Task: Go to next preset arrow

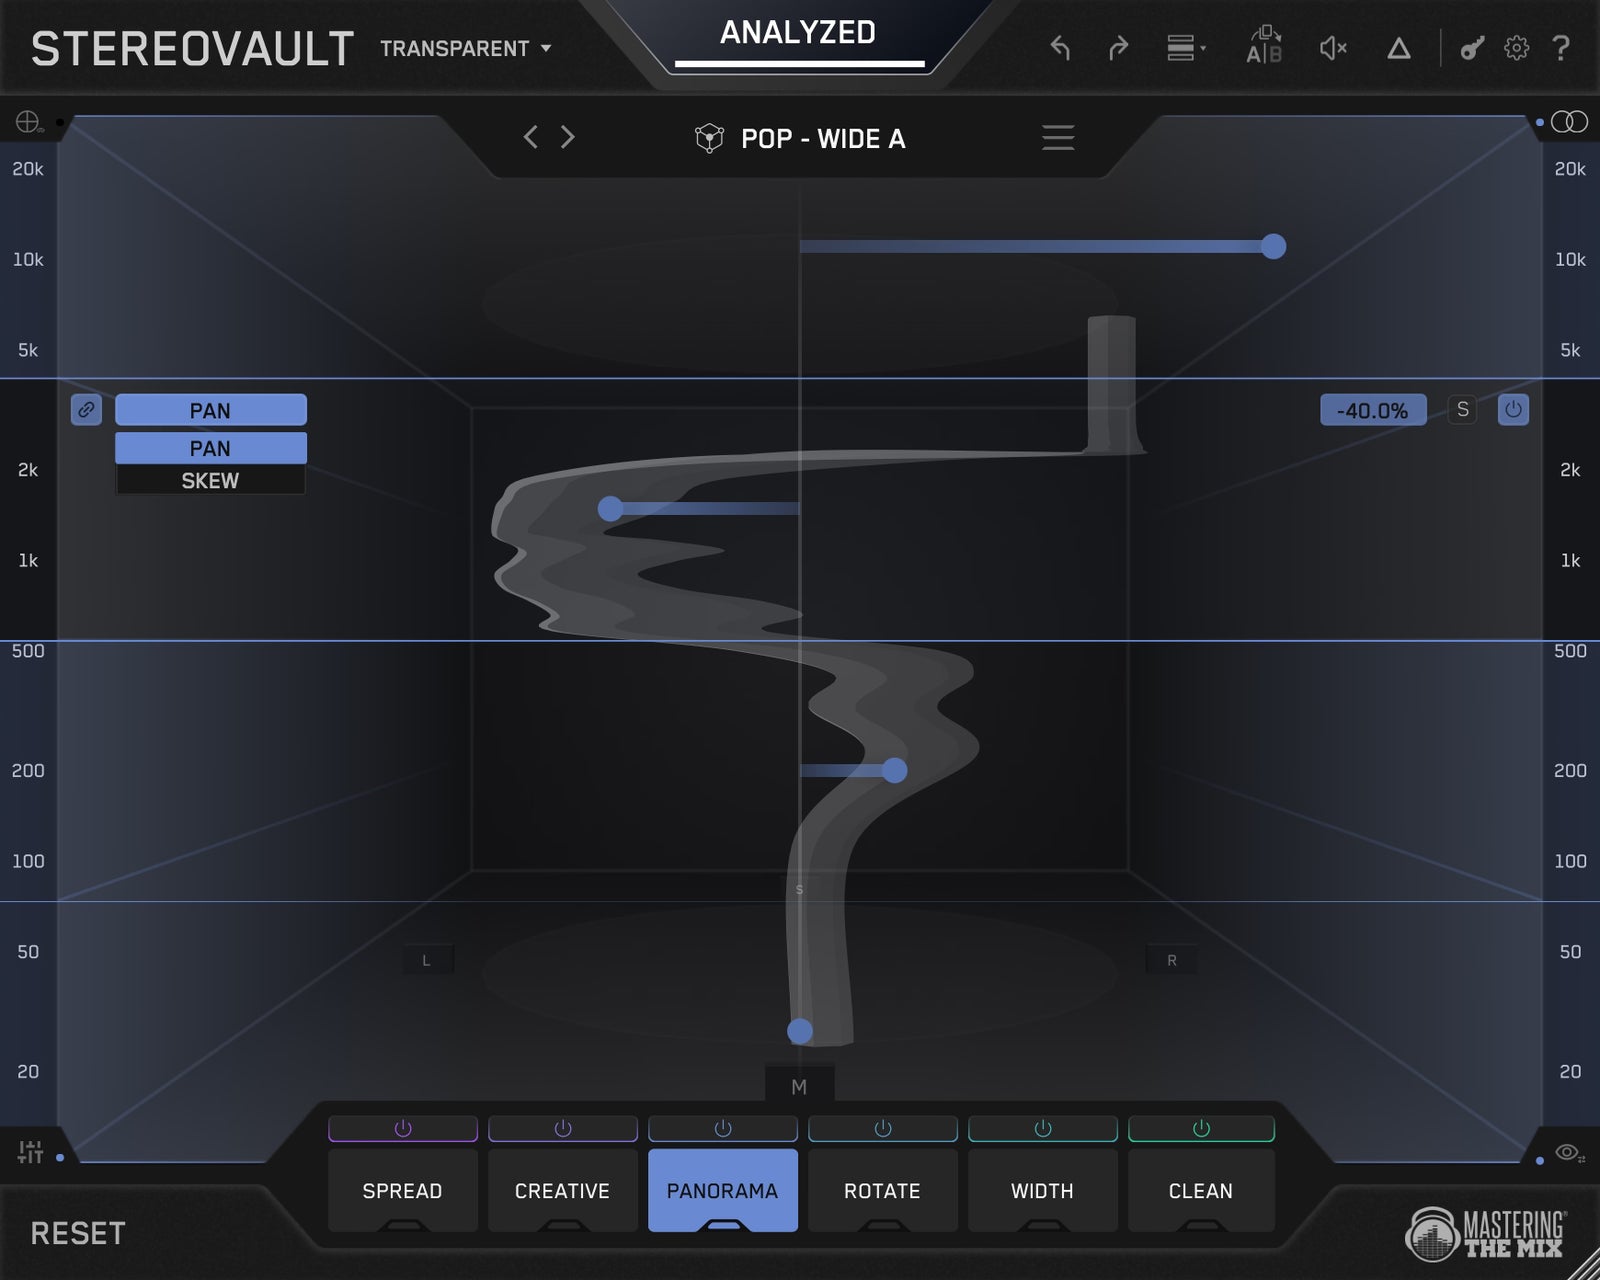Action: click(568, 137)
